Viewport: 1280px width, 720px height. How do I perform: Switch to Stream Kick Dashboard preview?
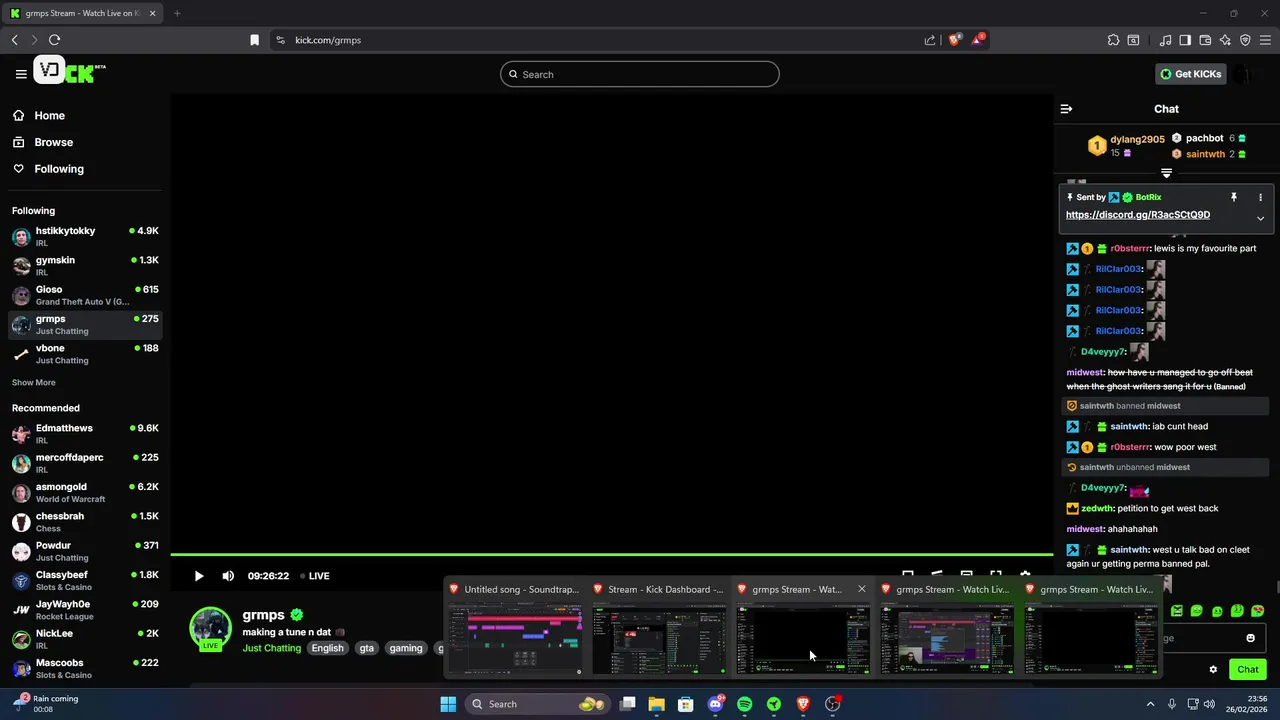[658, 628]
